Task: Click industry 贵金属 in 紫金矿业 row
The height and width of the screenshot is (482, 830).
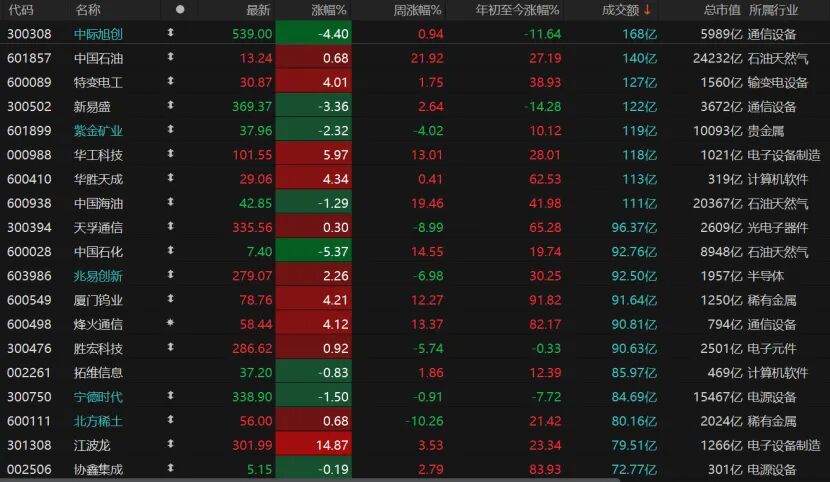Action: tap(766, 131)
